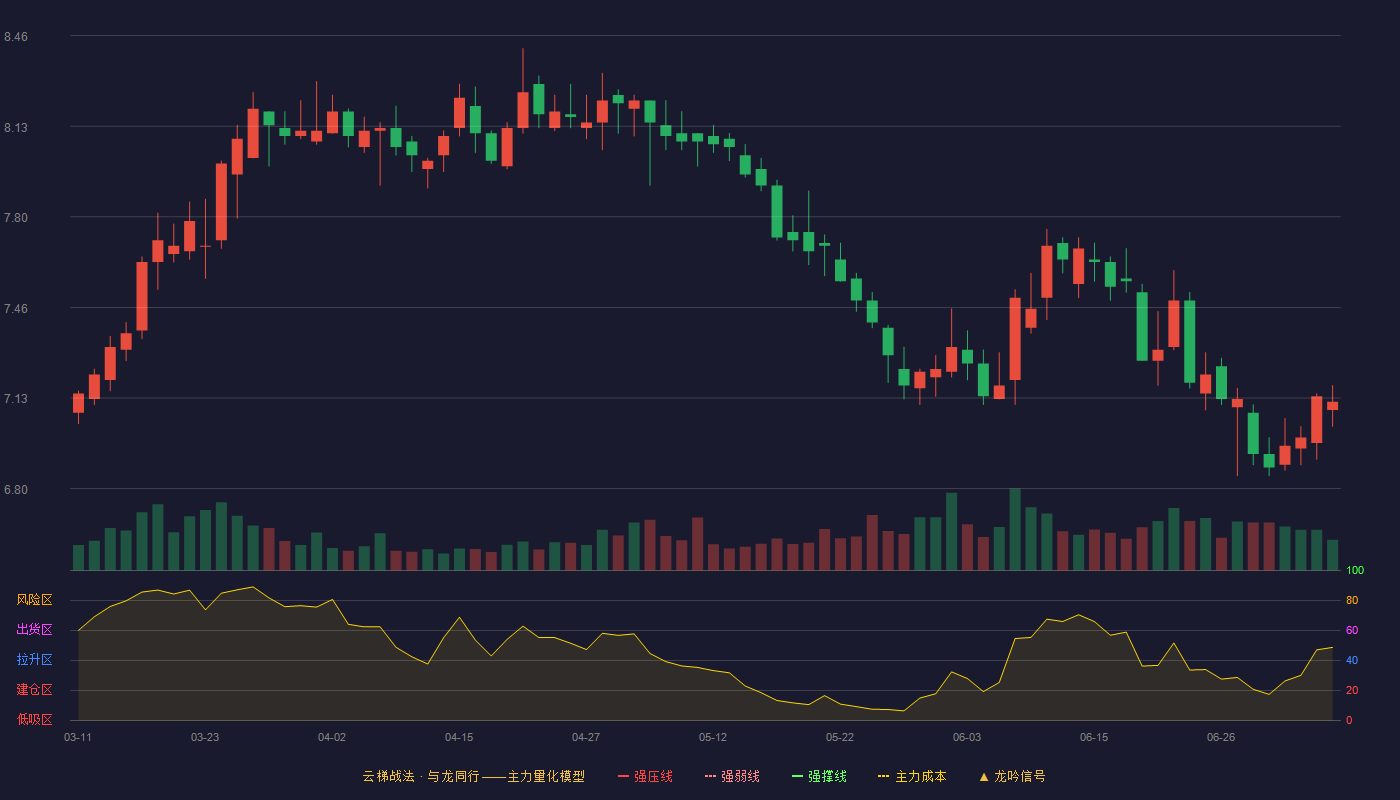Click the 05-22 date label
Screen dimensions: 1400x800
[840, 737]
